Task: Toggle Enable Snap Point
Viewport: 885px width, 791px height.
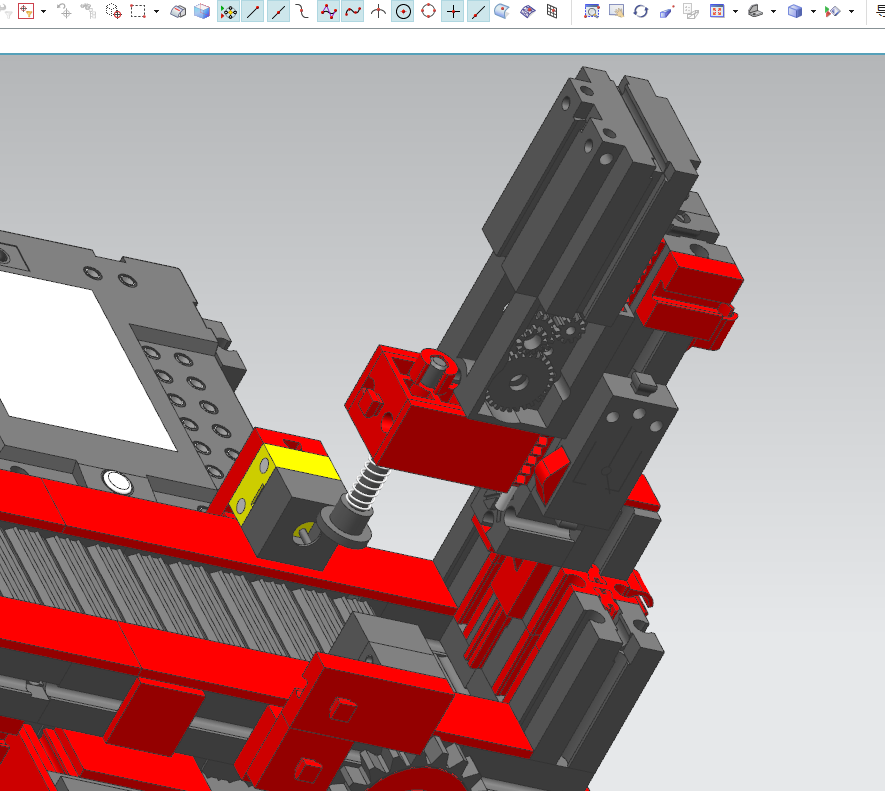Action: 228,11
